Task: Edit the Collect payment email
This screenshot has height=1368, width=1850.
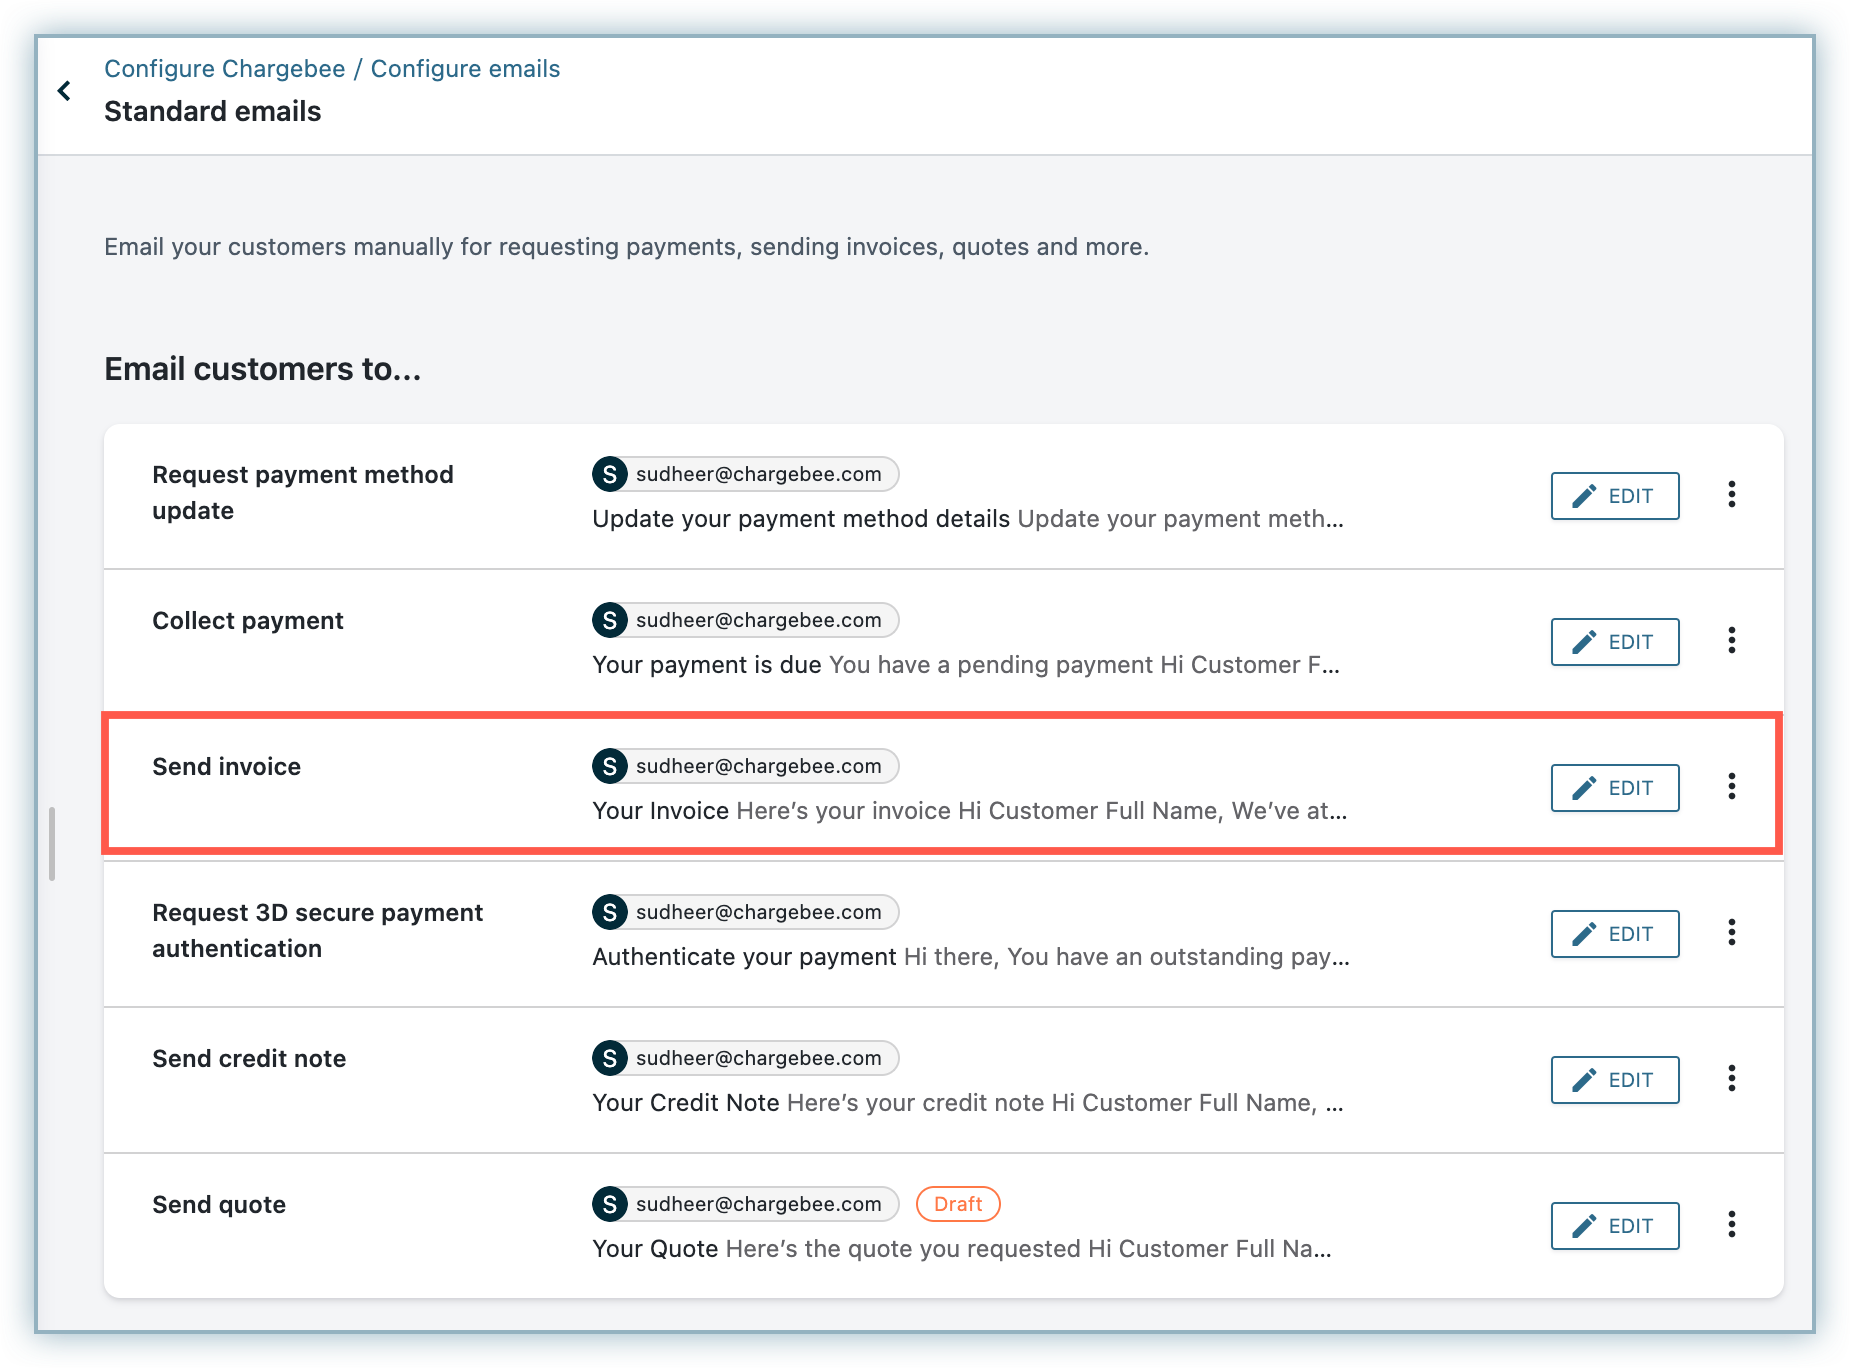Action: point(1614,642)
